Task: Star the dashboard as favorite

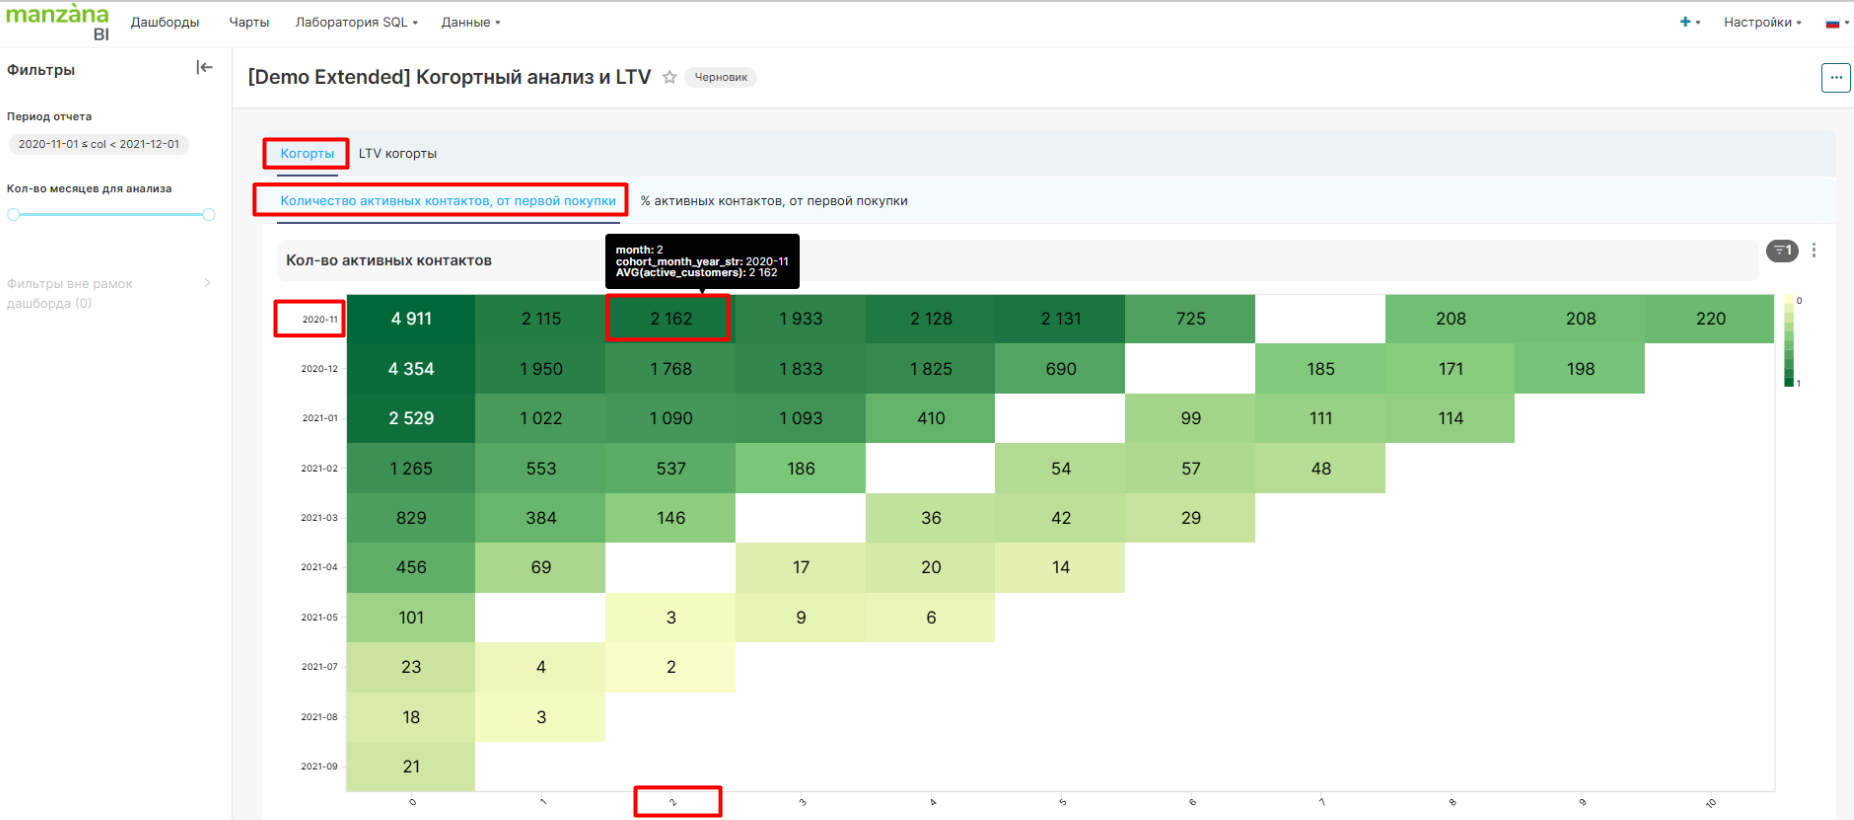Action: pyautogui.click(x=670, y=77)
